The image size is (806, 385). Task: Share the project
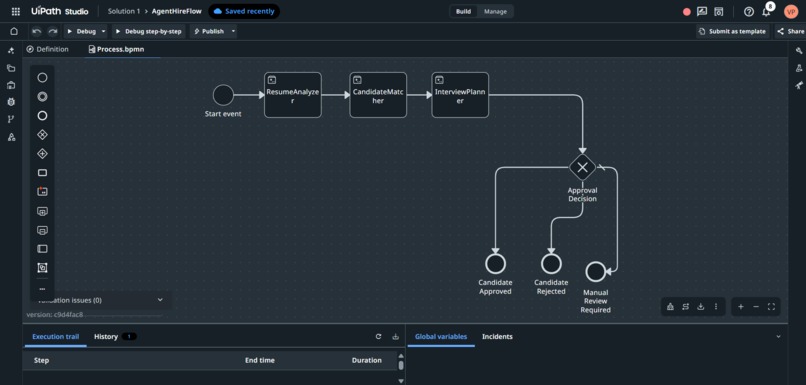click(791, 31)
